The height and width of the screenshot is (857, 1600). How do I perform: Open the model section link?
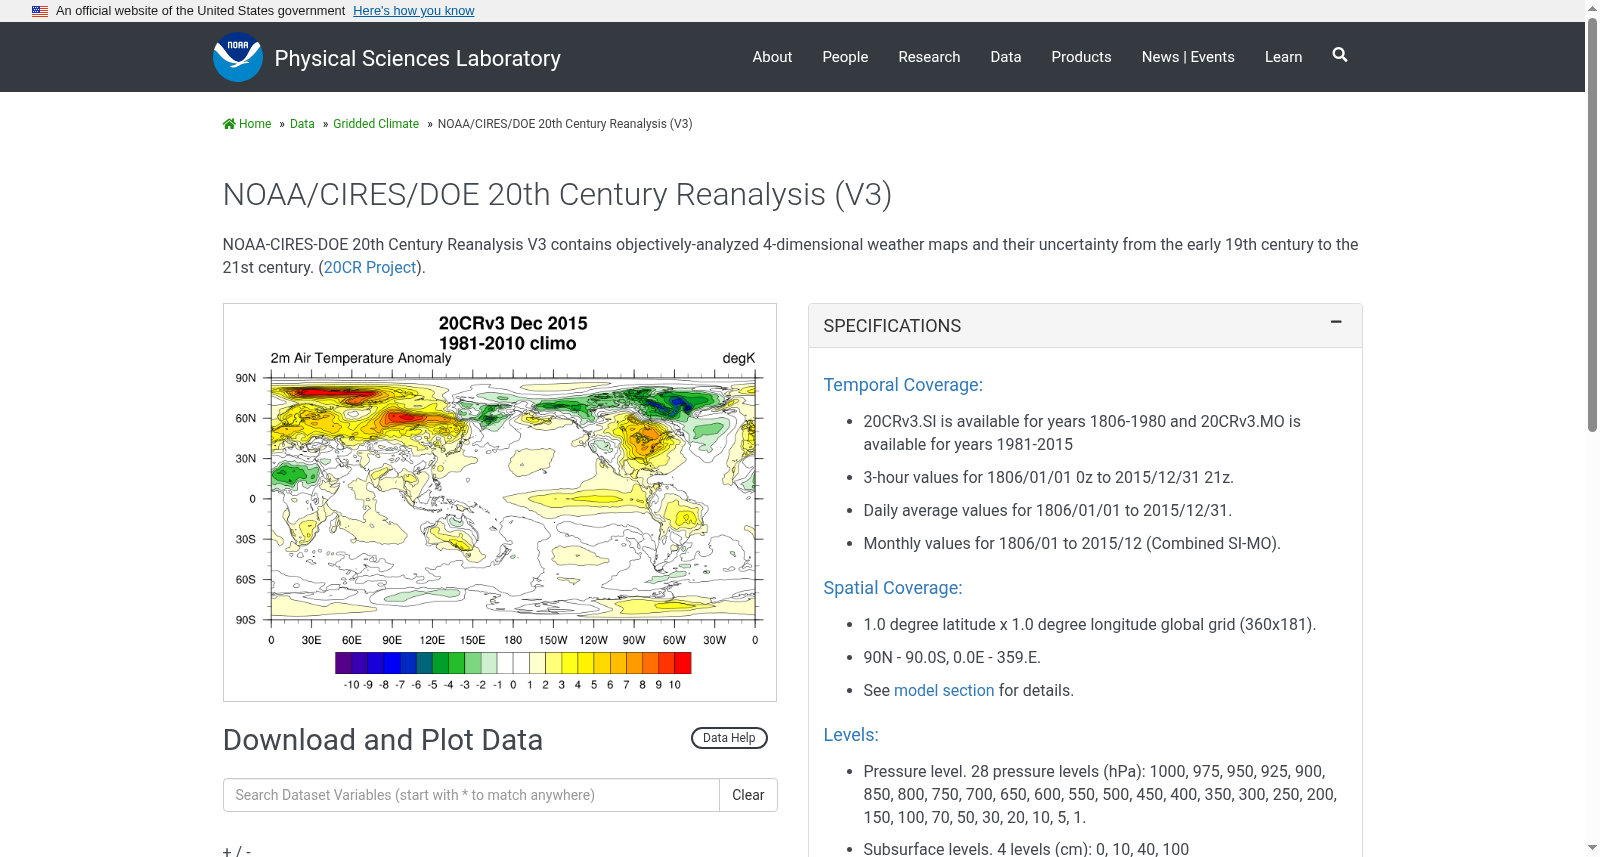point(944,691)
